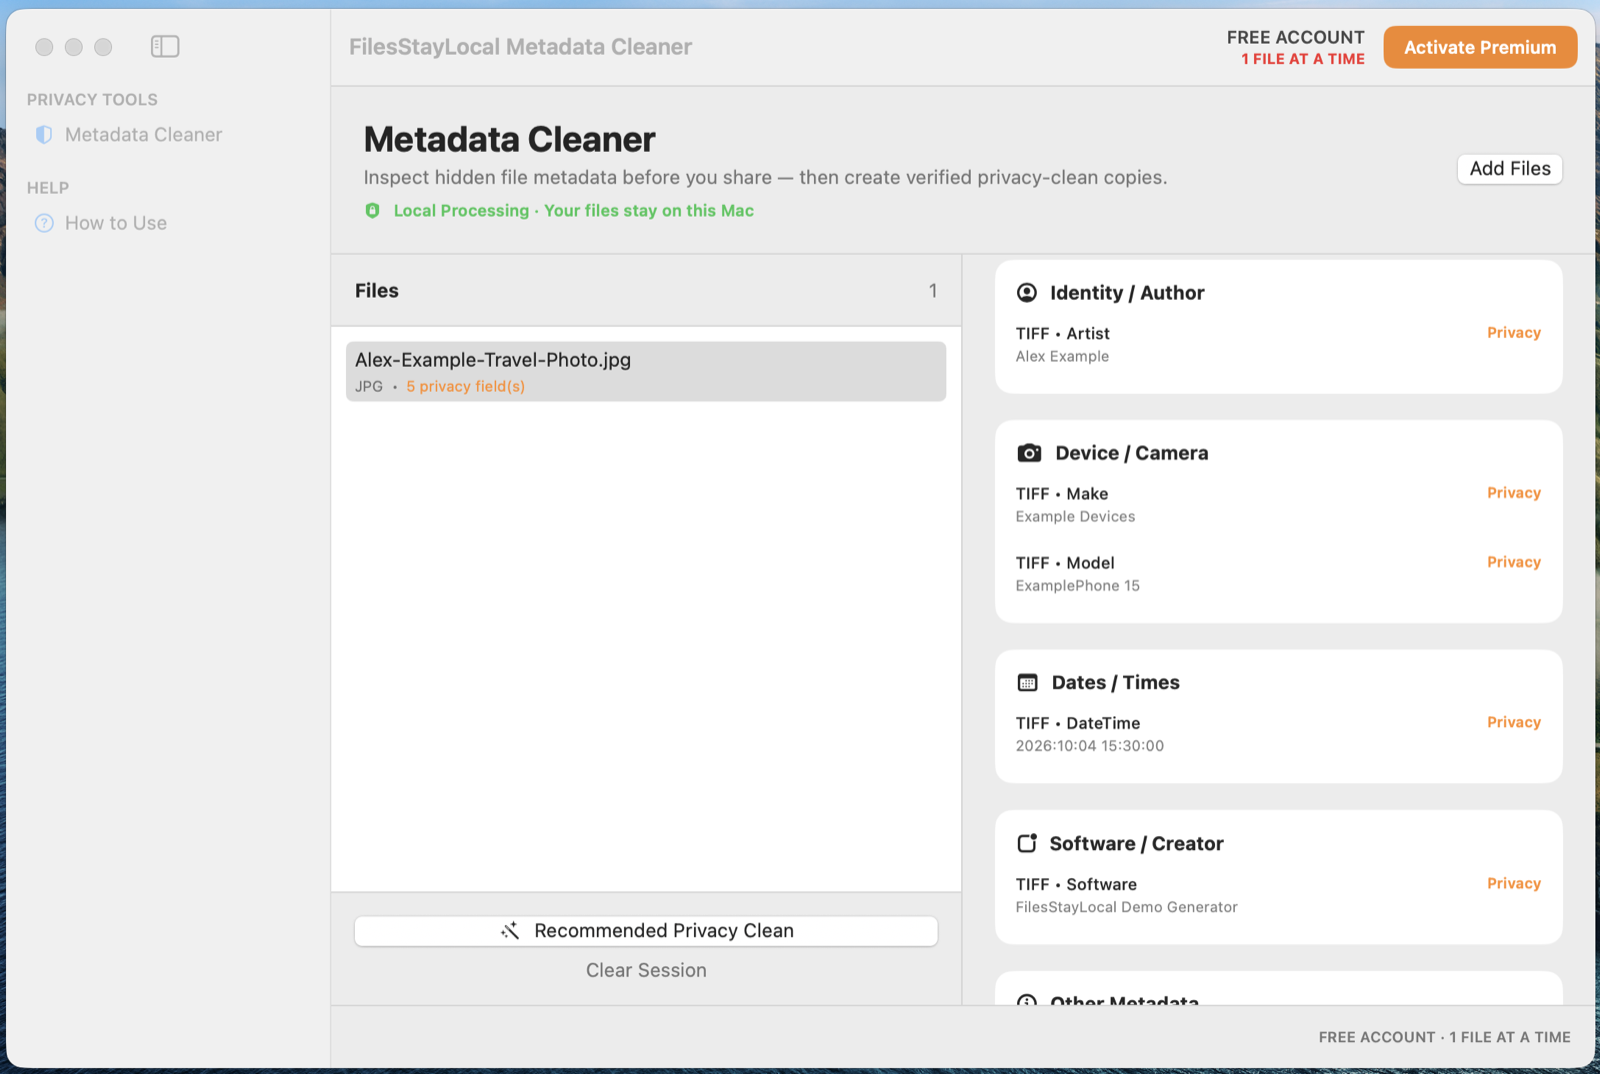Click the 'Dates / Times' heading
1600x1074 pixels.
pos(1115,682)
